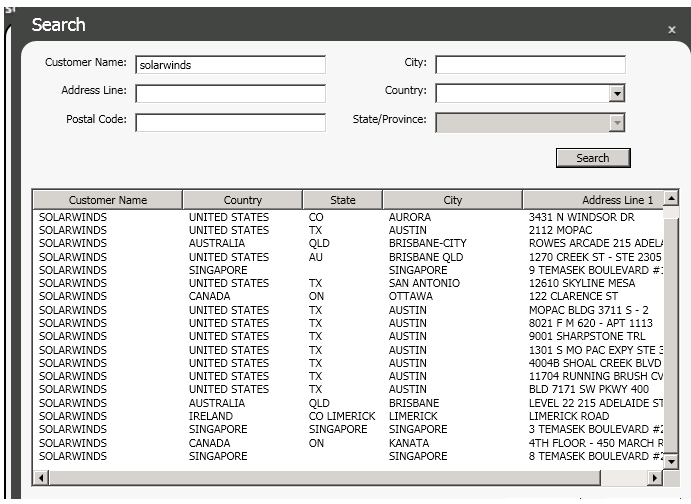Click address 1270 CREEK ST - STE 2305
The width and height of the screenshot is (691, 504).
point(595,257)
